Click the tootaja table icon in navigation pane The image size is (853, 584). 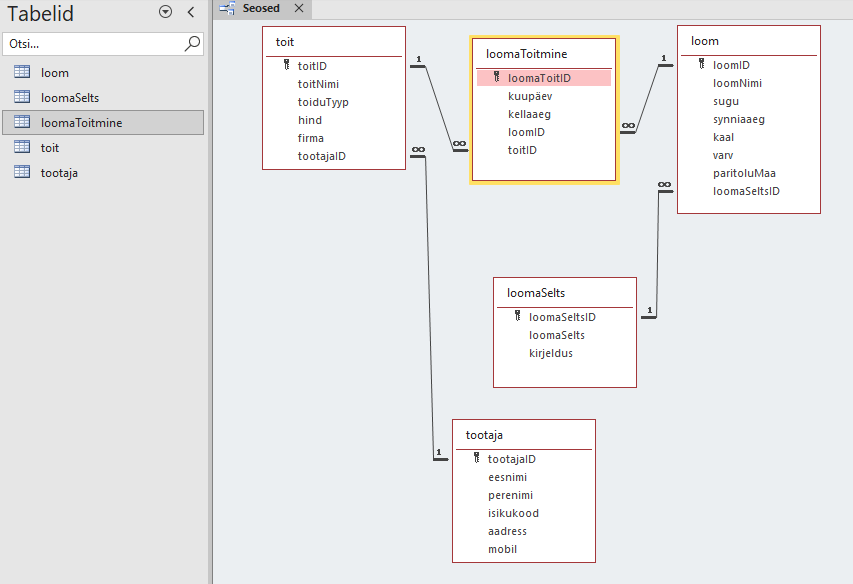pos(22,172)
